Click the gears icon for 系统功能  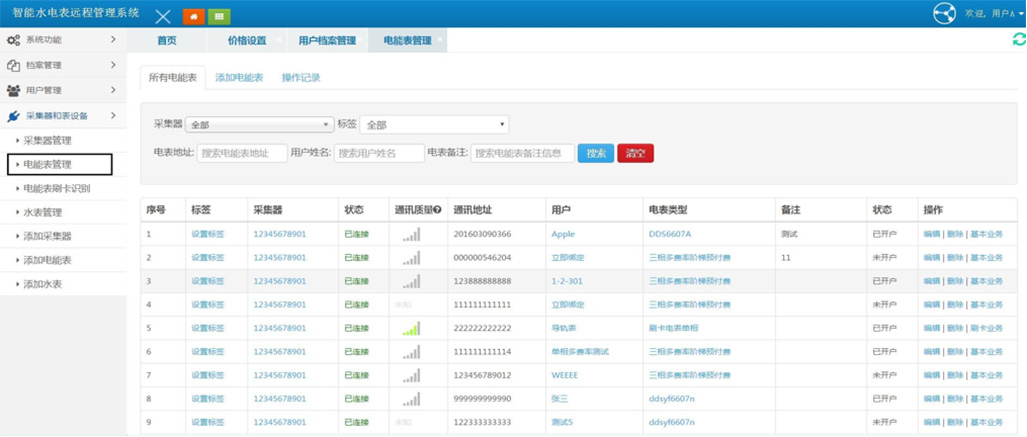pos(13,40)
